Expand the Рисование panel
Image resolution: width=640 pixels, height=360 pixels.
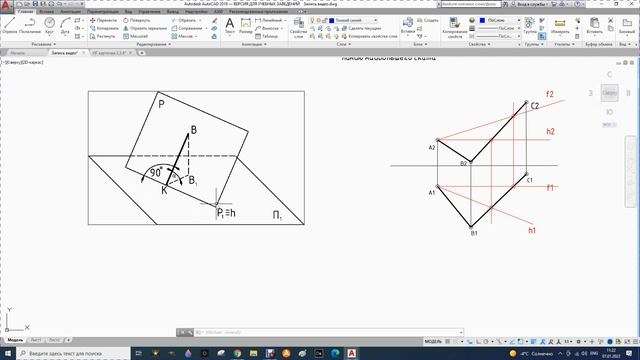43,44
